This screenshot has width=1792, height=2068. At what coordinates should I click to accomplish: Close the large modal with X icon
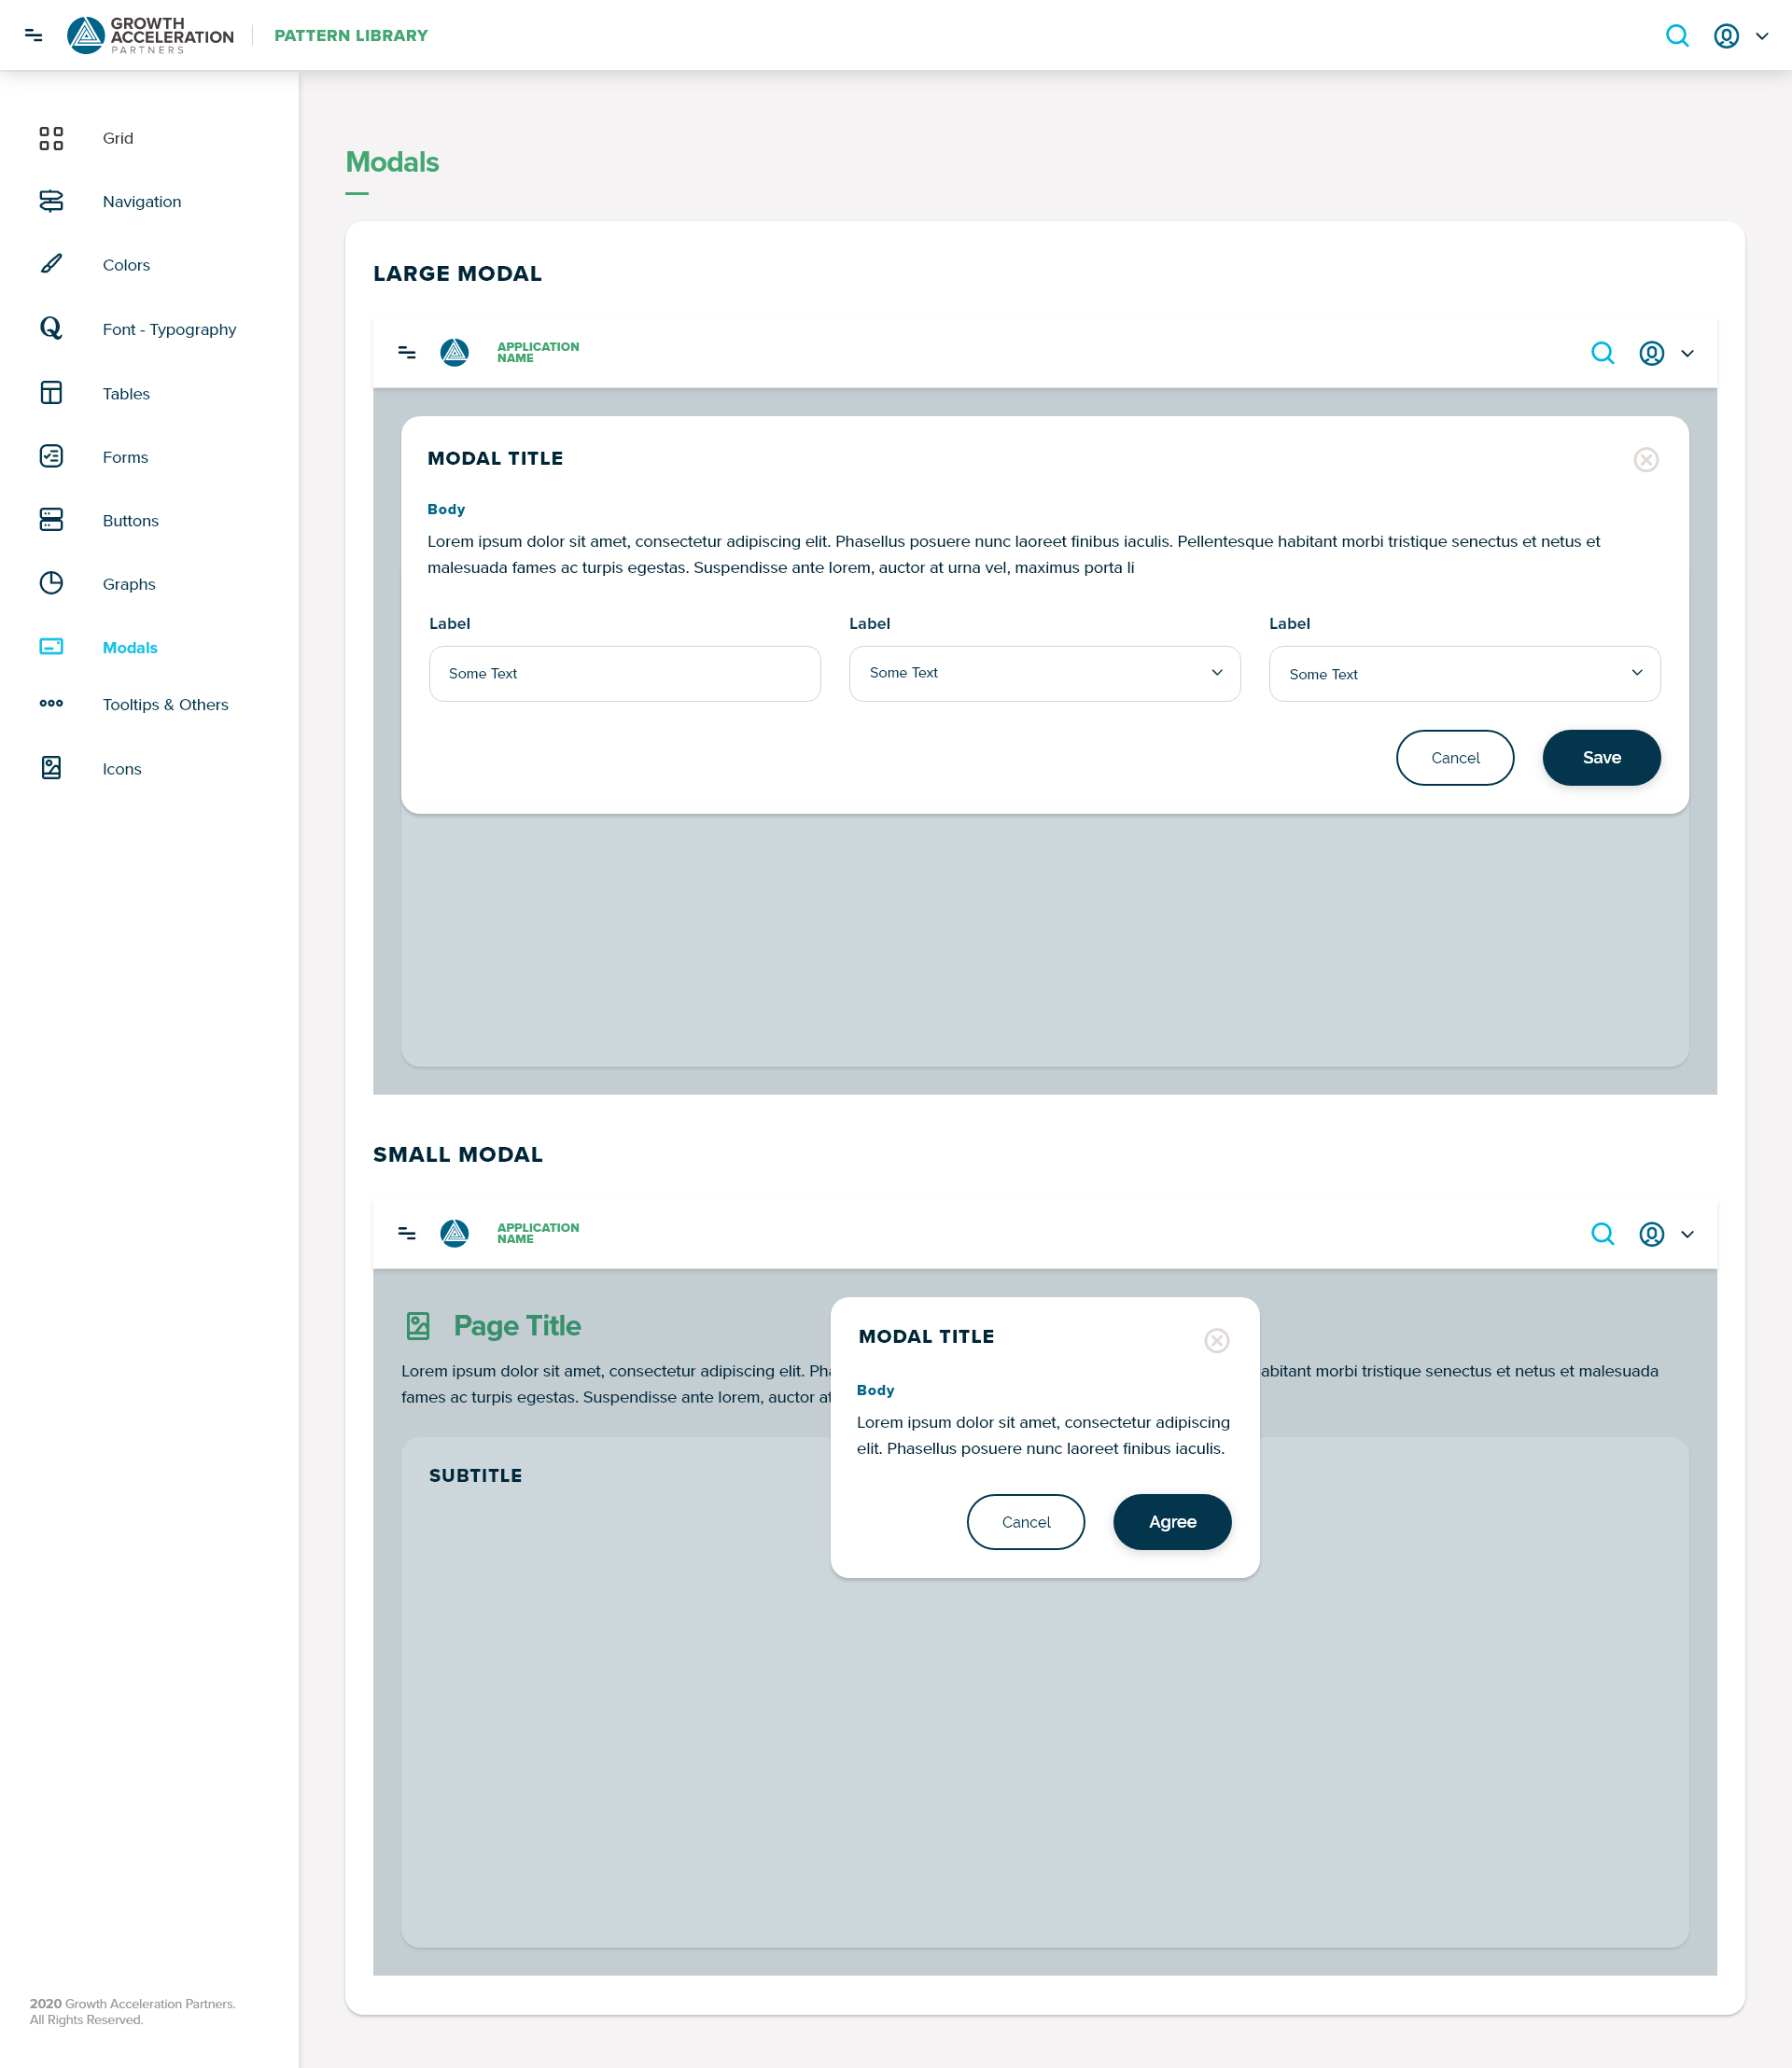[x=1646, y=460]
